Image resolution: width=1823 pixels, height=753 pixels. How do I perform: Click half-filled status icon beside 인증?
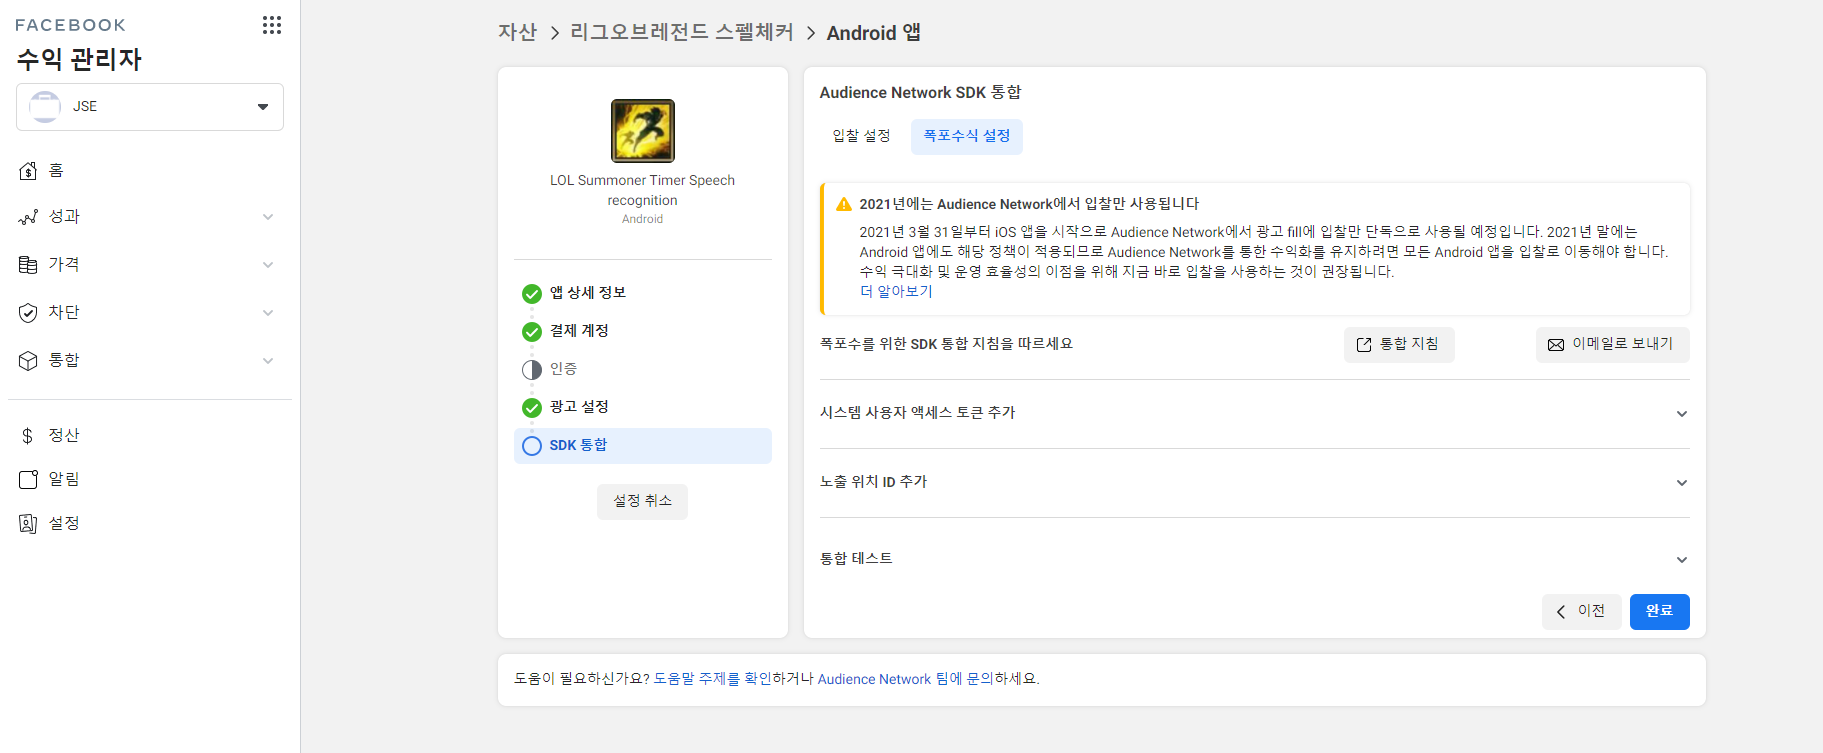532,370
